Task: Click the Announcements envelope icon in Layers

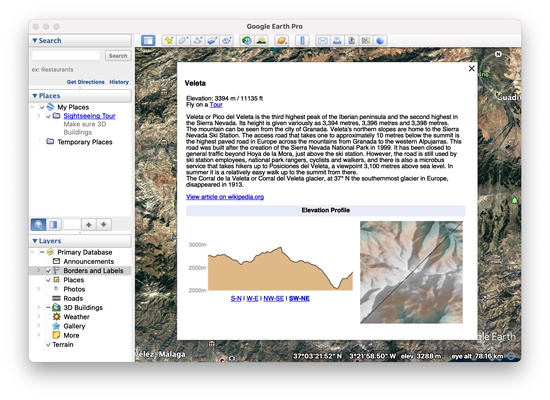Action: (x=56, y=261)
